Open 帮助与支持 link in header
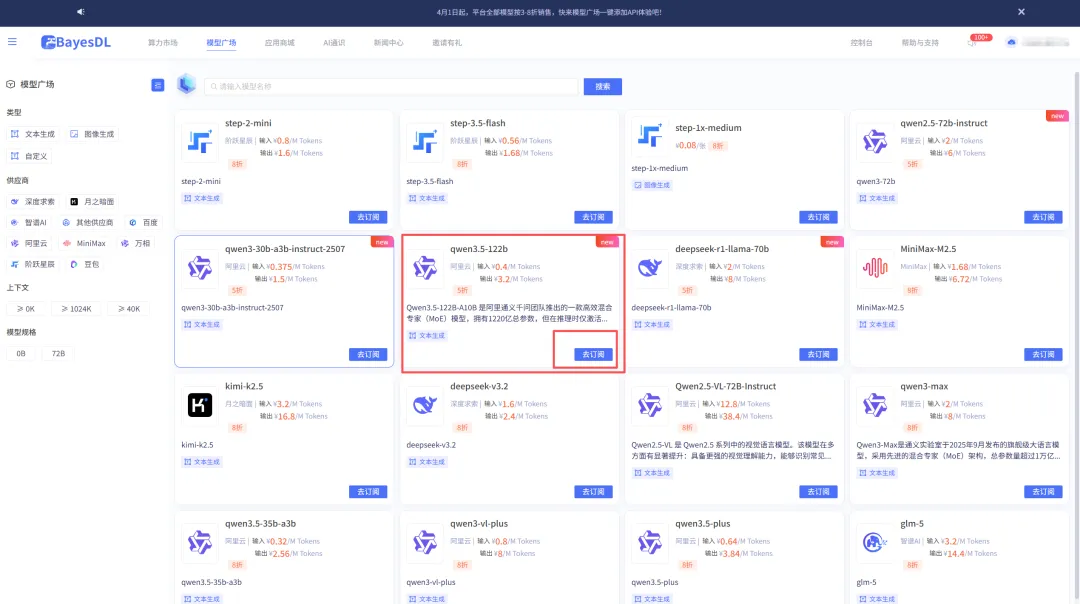The height and width of the screenshot is (604, 1080). 920,43
